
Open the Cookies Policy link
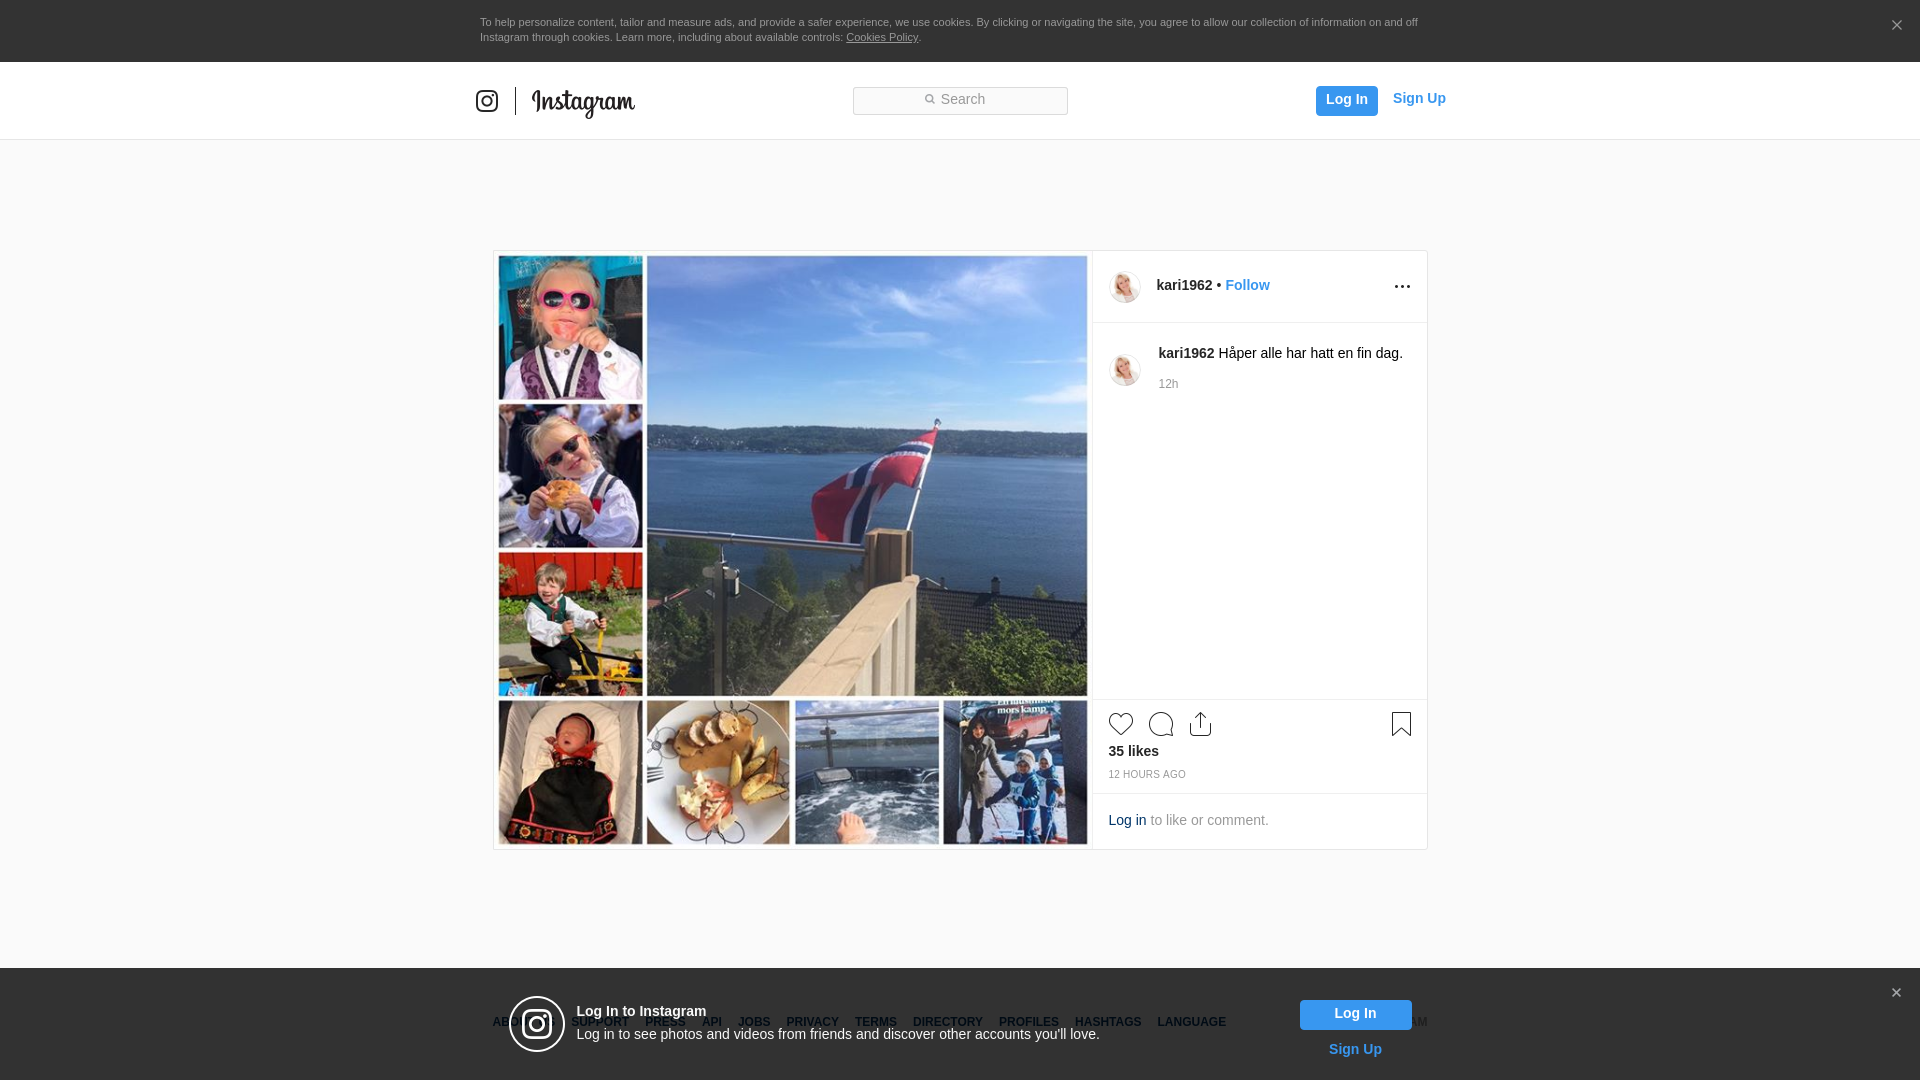click(x=882, y=37)
